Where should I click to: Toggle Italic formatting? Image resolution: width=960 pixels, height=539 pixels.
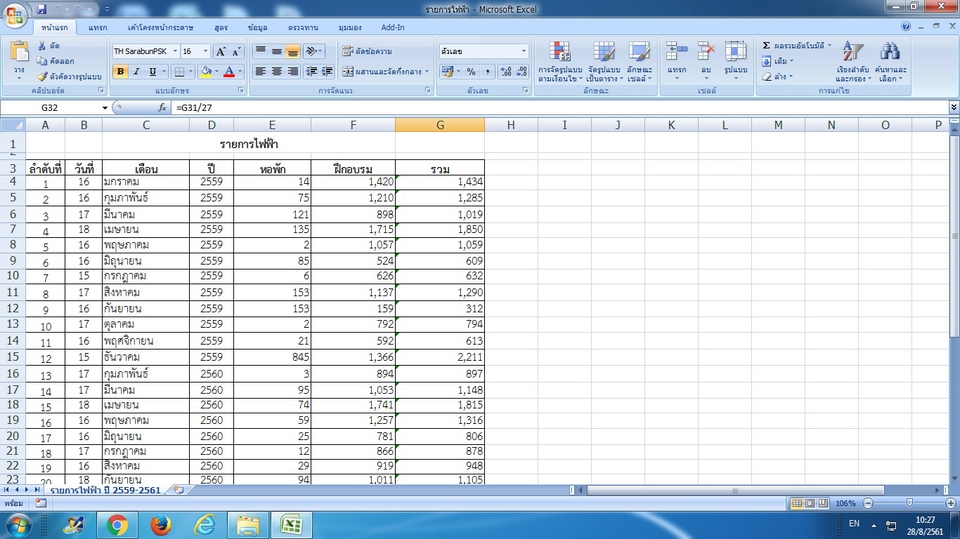tap(136, 72)
